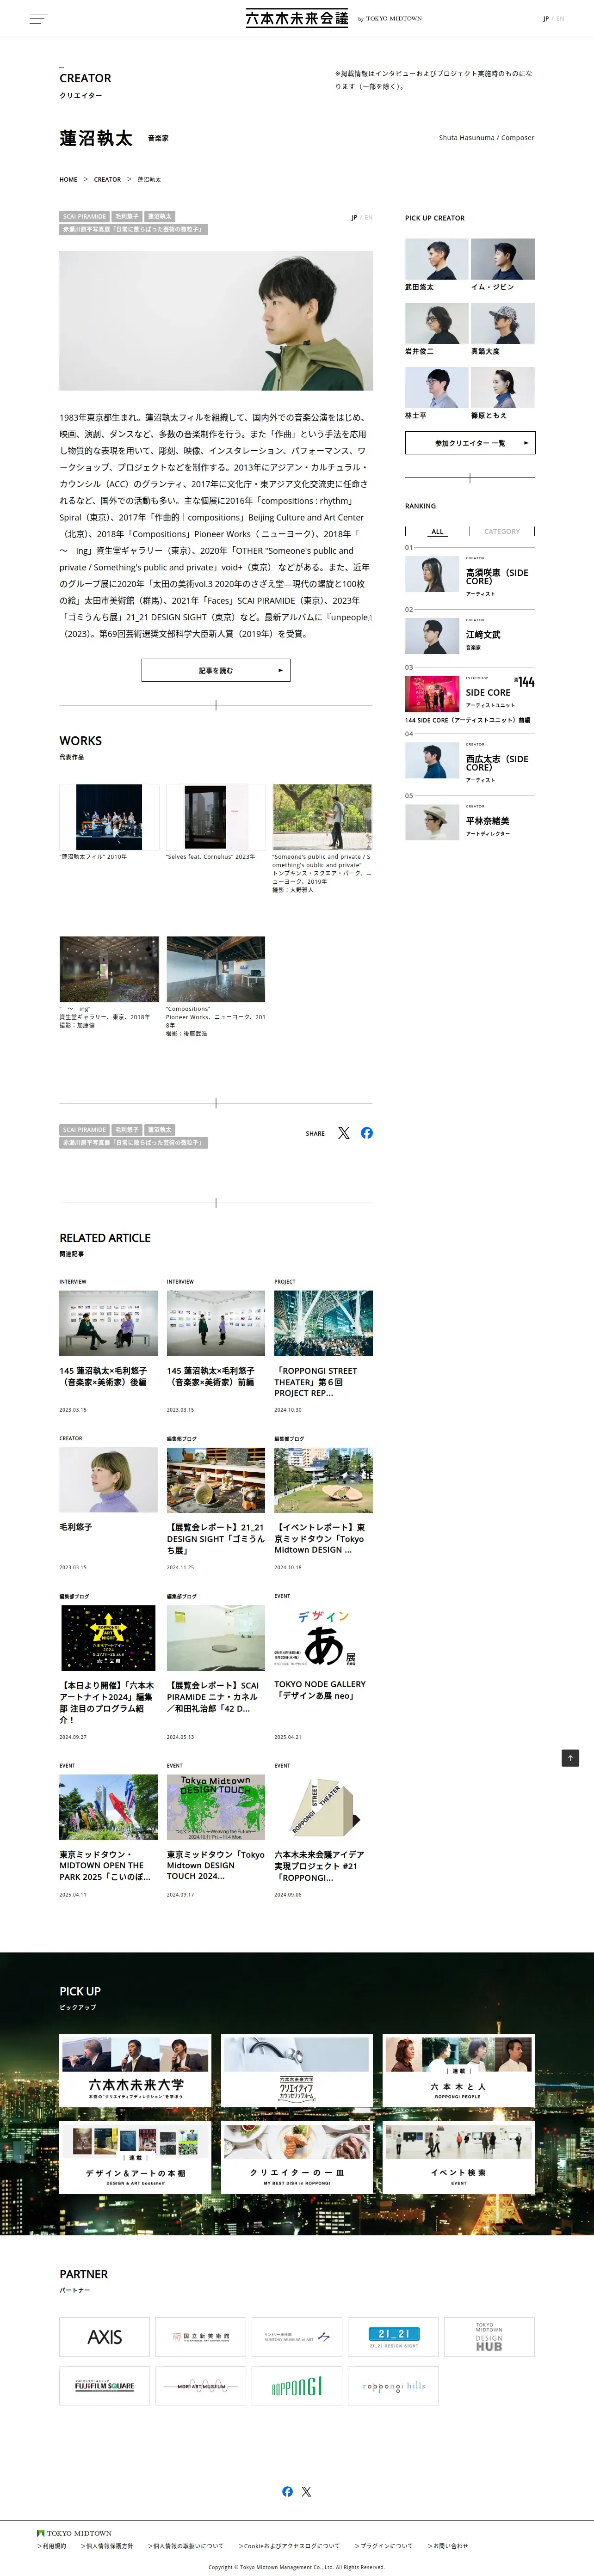
Task: Open the デザイン&アートの本棚 banner
Action: (135, 2158)
